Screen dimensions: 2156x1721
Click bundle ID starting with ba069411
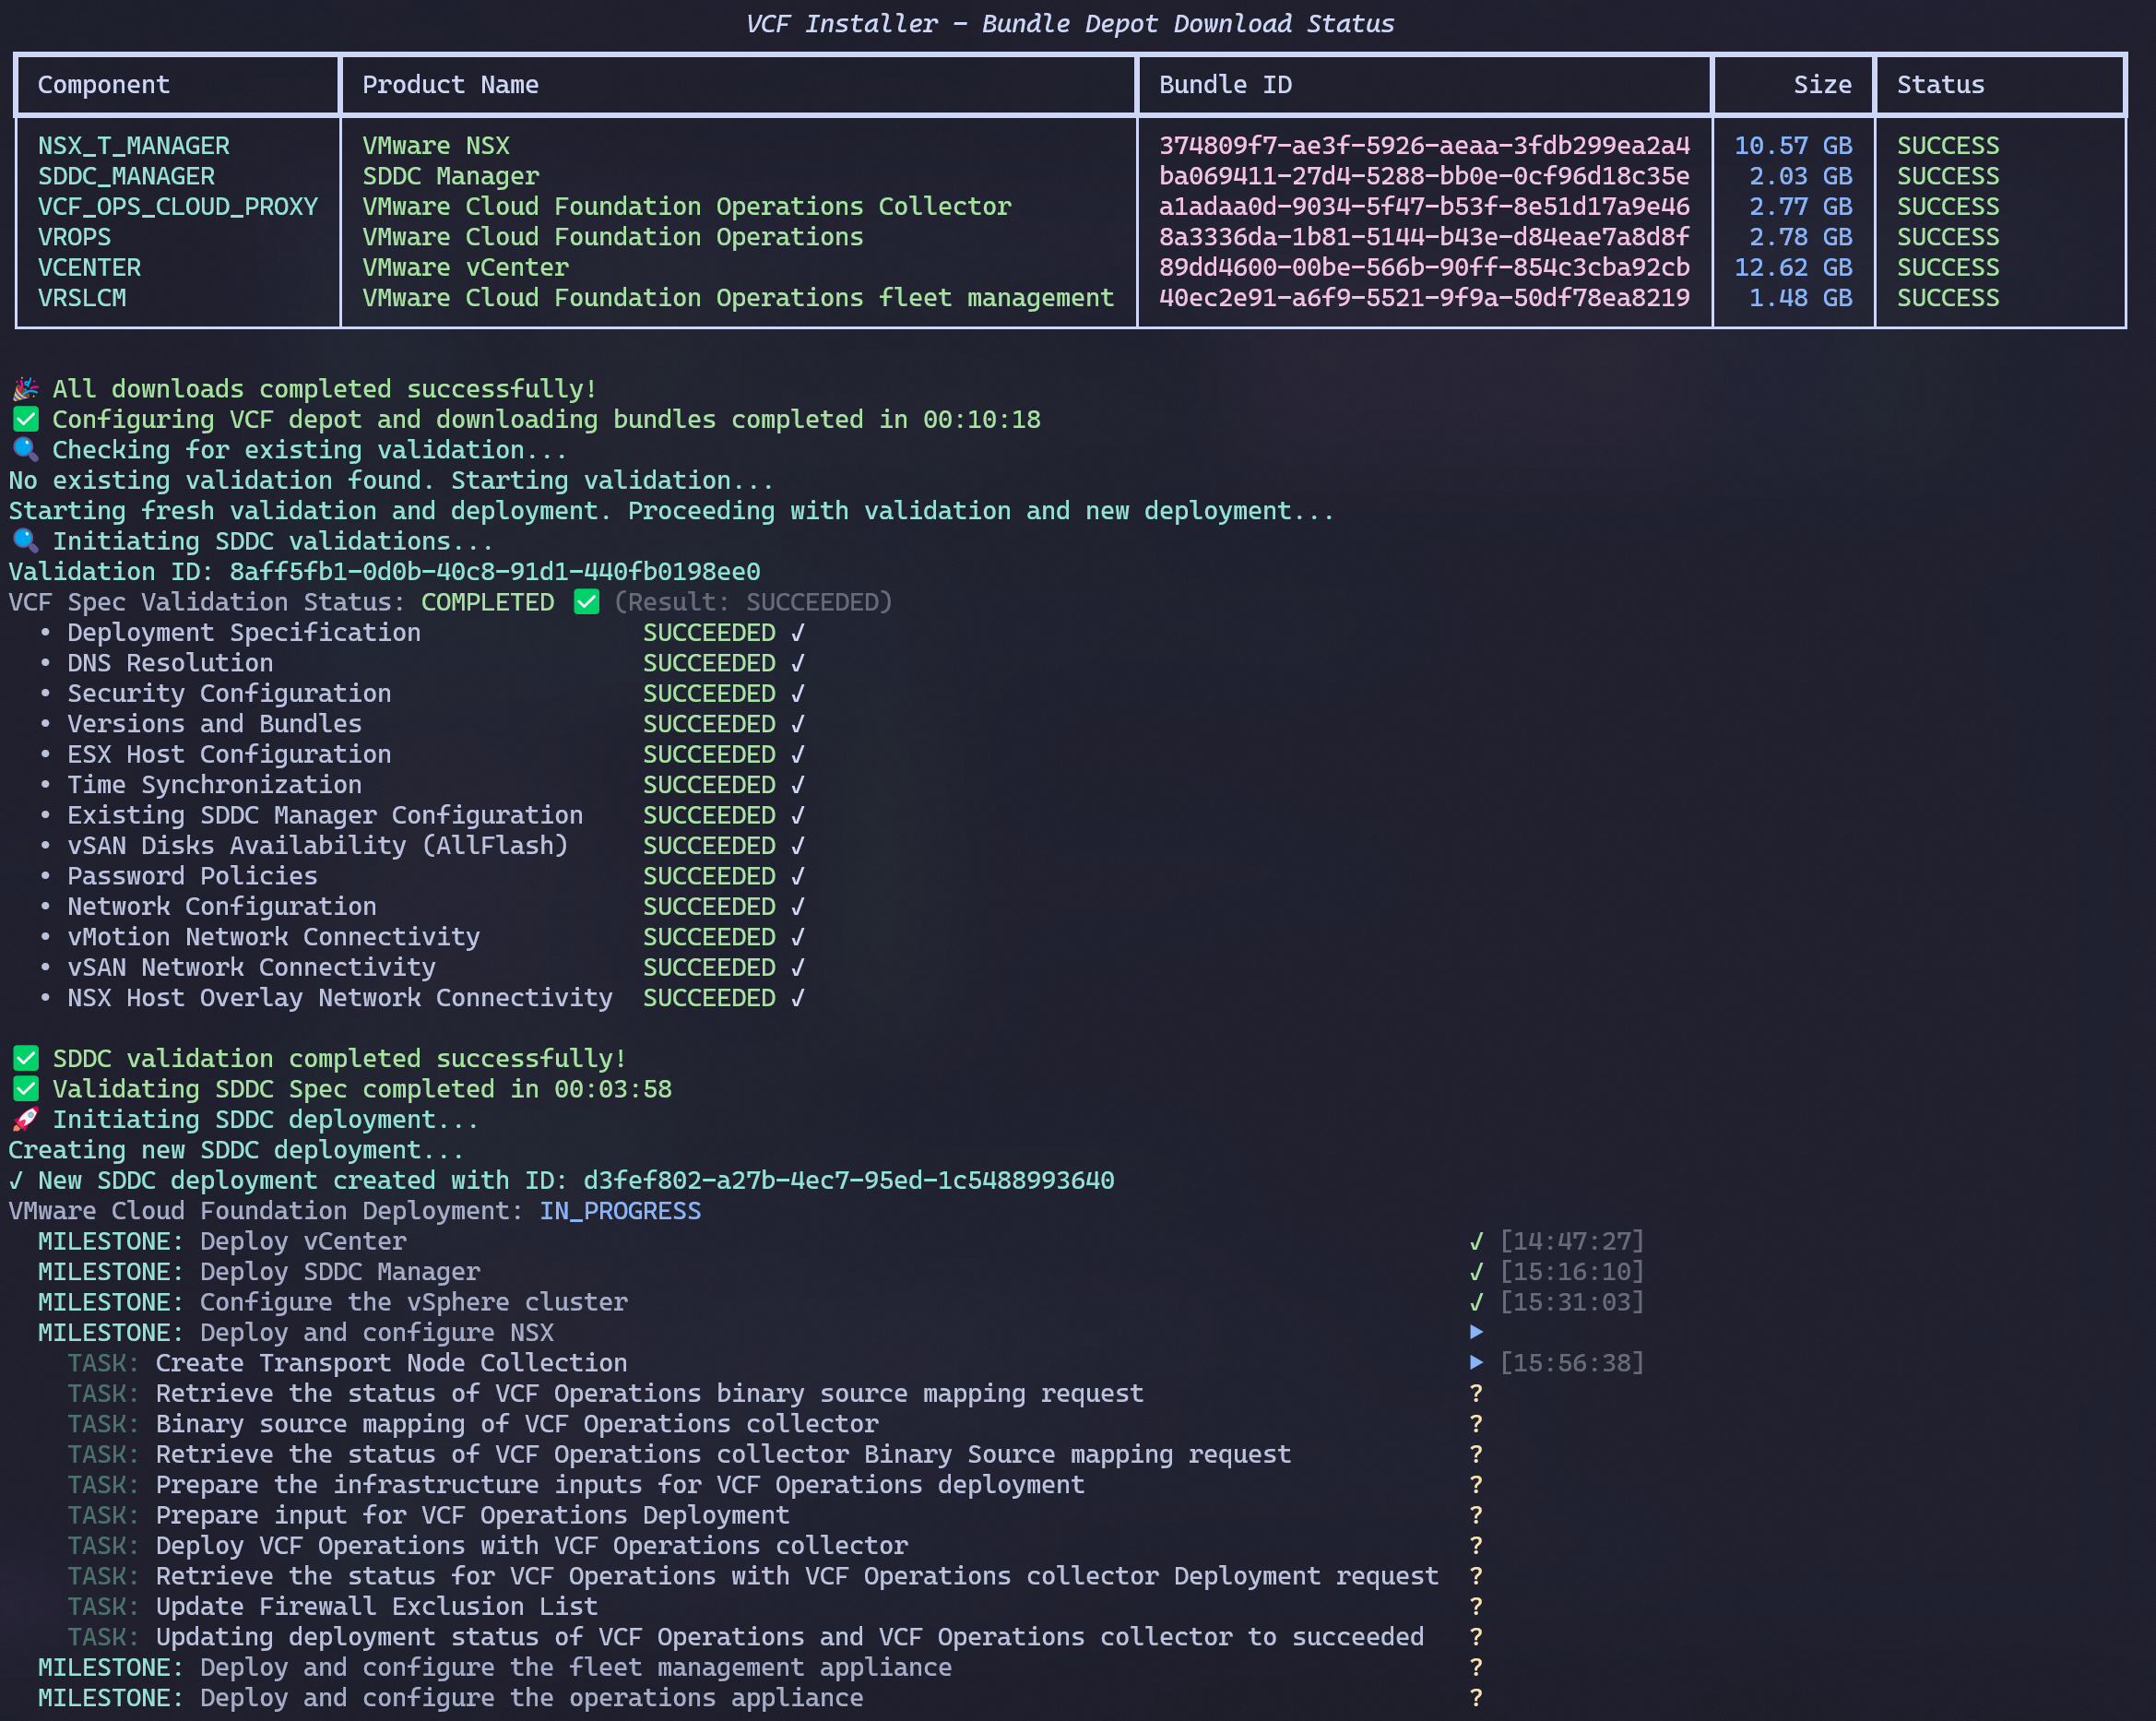1424,176
